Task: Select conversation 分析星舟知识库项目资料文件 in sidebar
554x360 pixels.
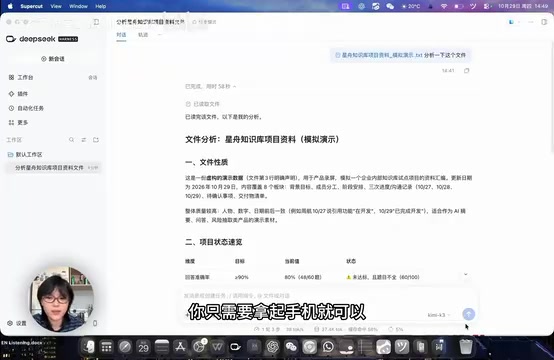Action: pyautogui.click(x=53, y=167)
